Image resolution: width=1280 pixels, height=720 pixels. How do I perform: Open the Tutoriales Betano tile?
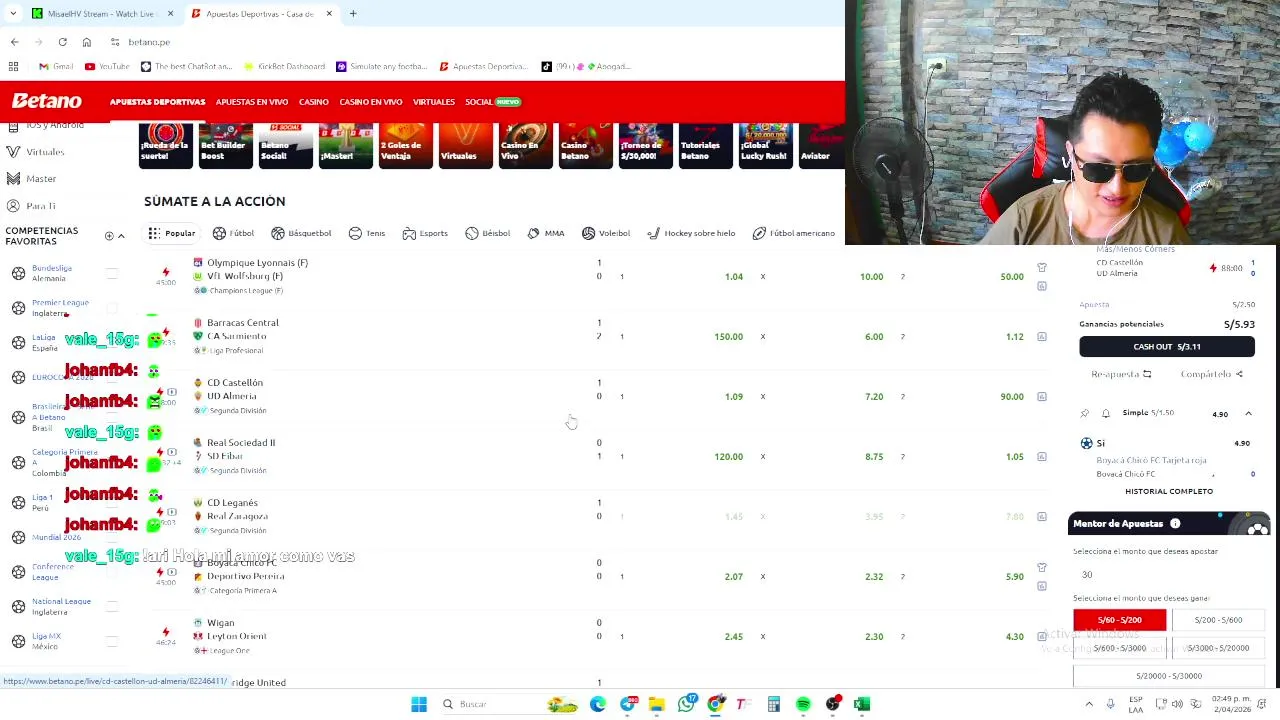705,144
